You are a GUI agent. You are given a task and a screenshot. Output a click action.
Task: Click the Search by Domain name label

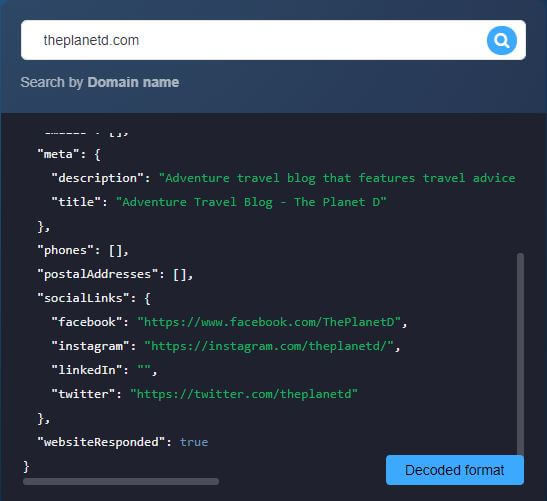pos(100,82)
